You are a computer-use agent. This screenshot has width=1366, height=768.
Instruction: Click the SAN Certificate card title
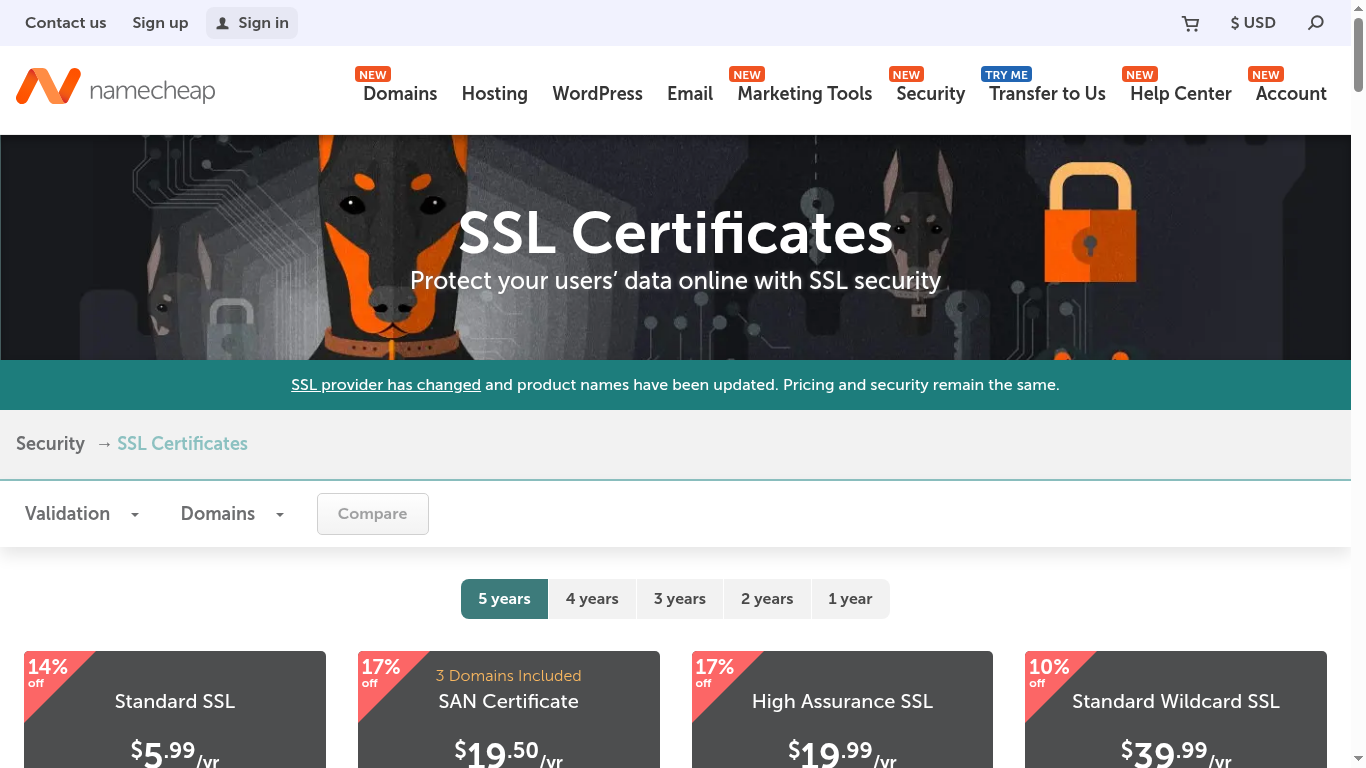pyautogui.click(x=509, y=701)
